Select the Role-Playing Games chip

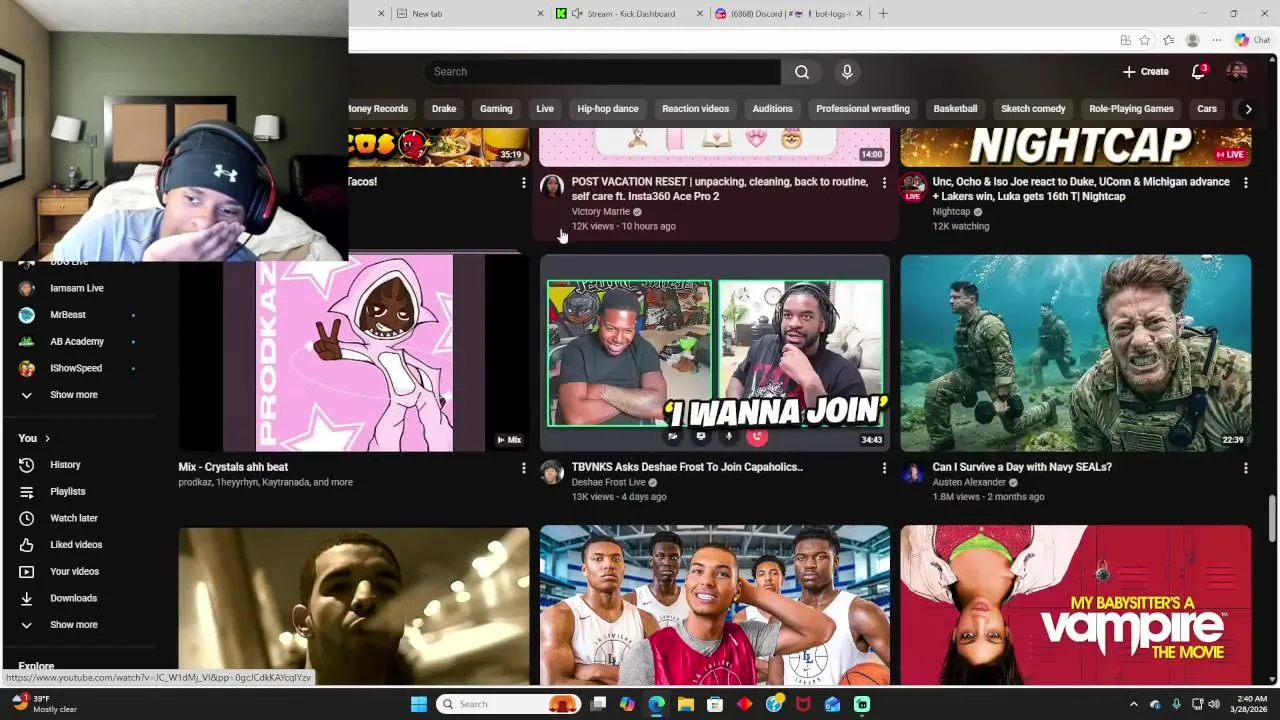[x=1131, y=109]
